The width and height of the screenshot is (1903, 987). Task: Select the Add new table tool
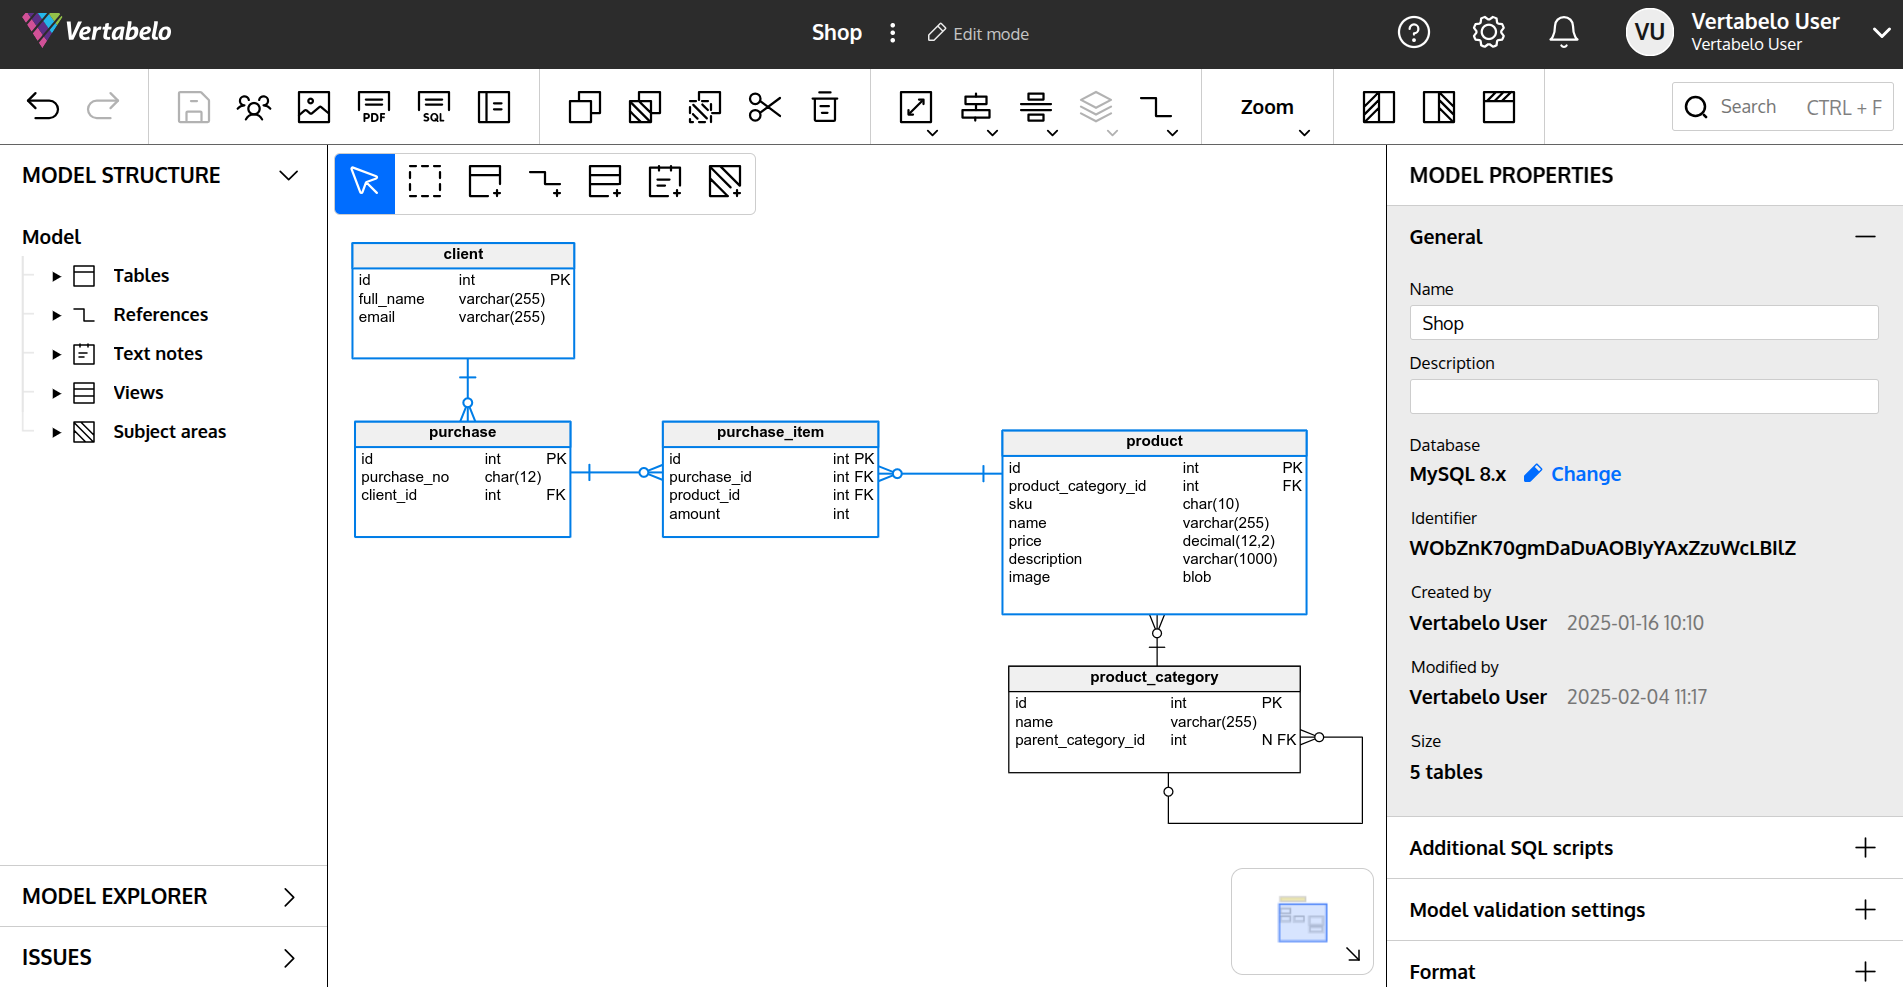point(485,182)
